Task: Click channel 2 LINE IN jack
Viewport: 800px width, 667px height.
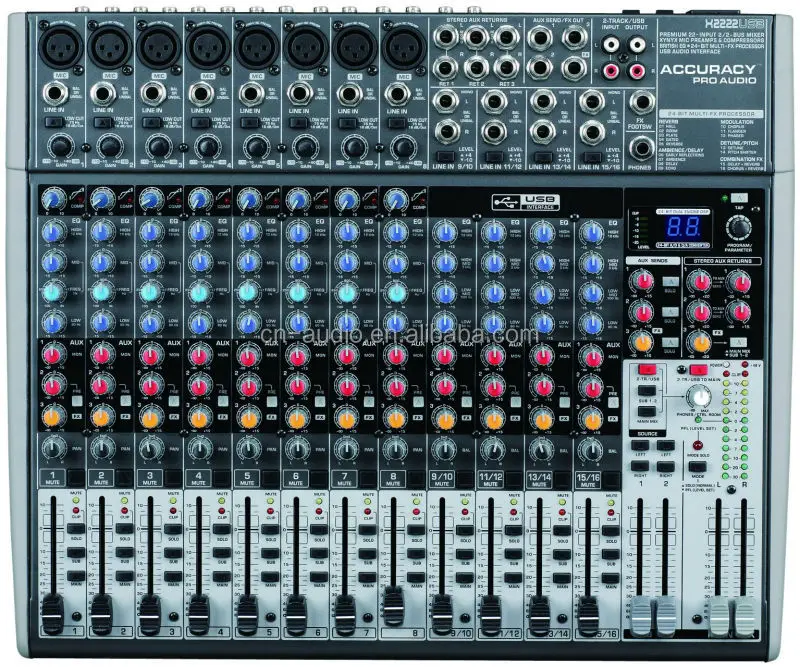Action: pos(103,94)
